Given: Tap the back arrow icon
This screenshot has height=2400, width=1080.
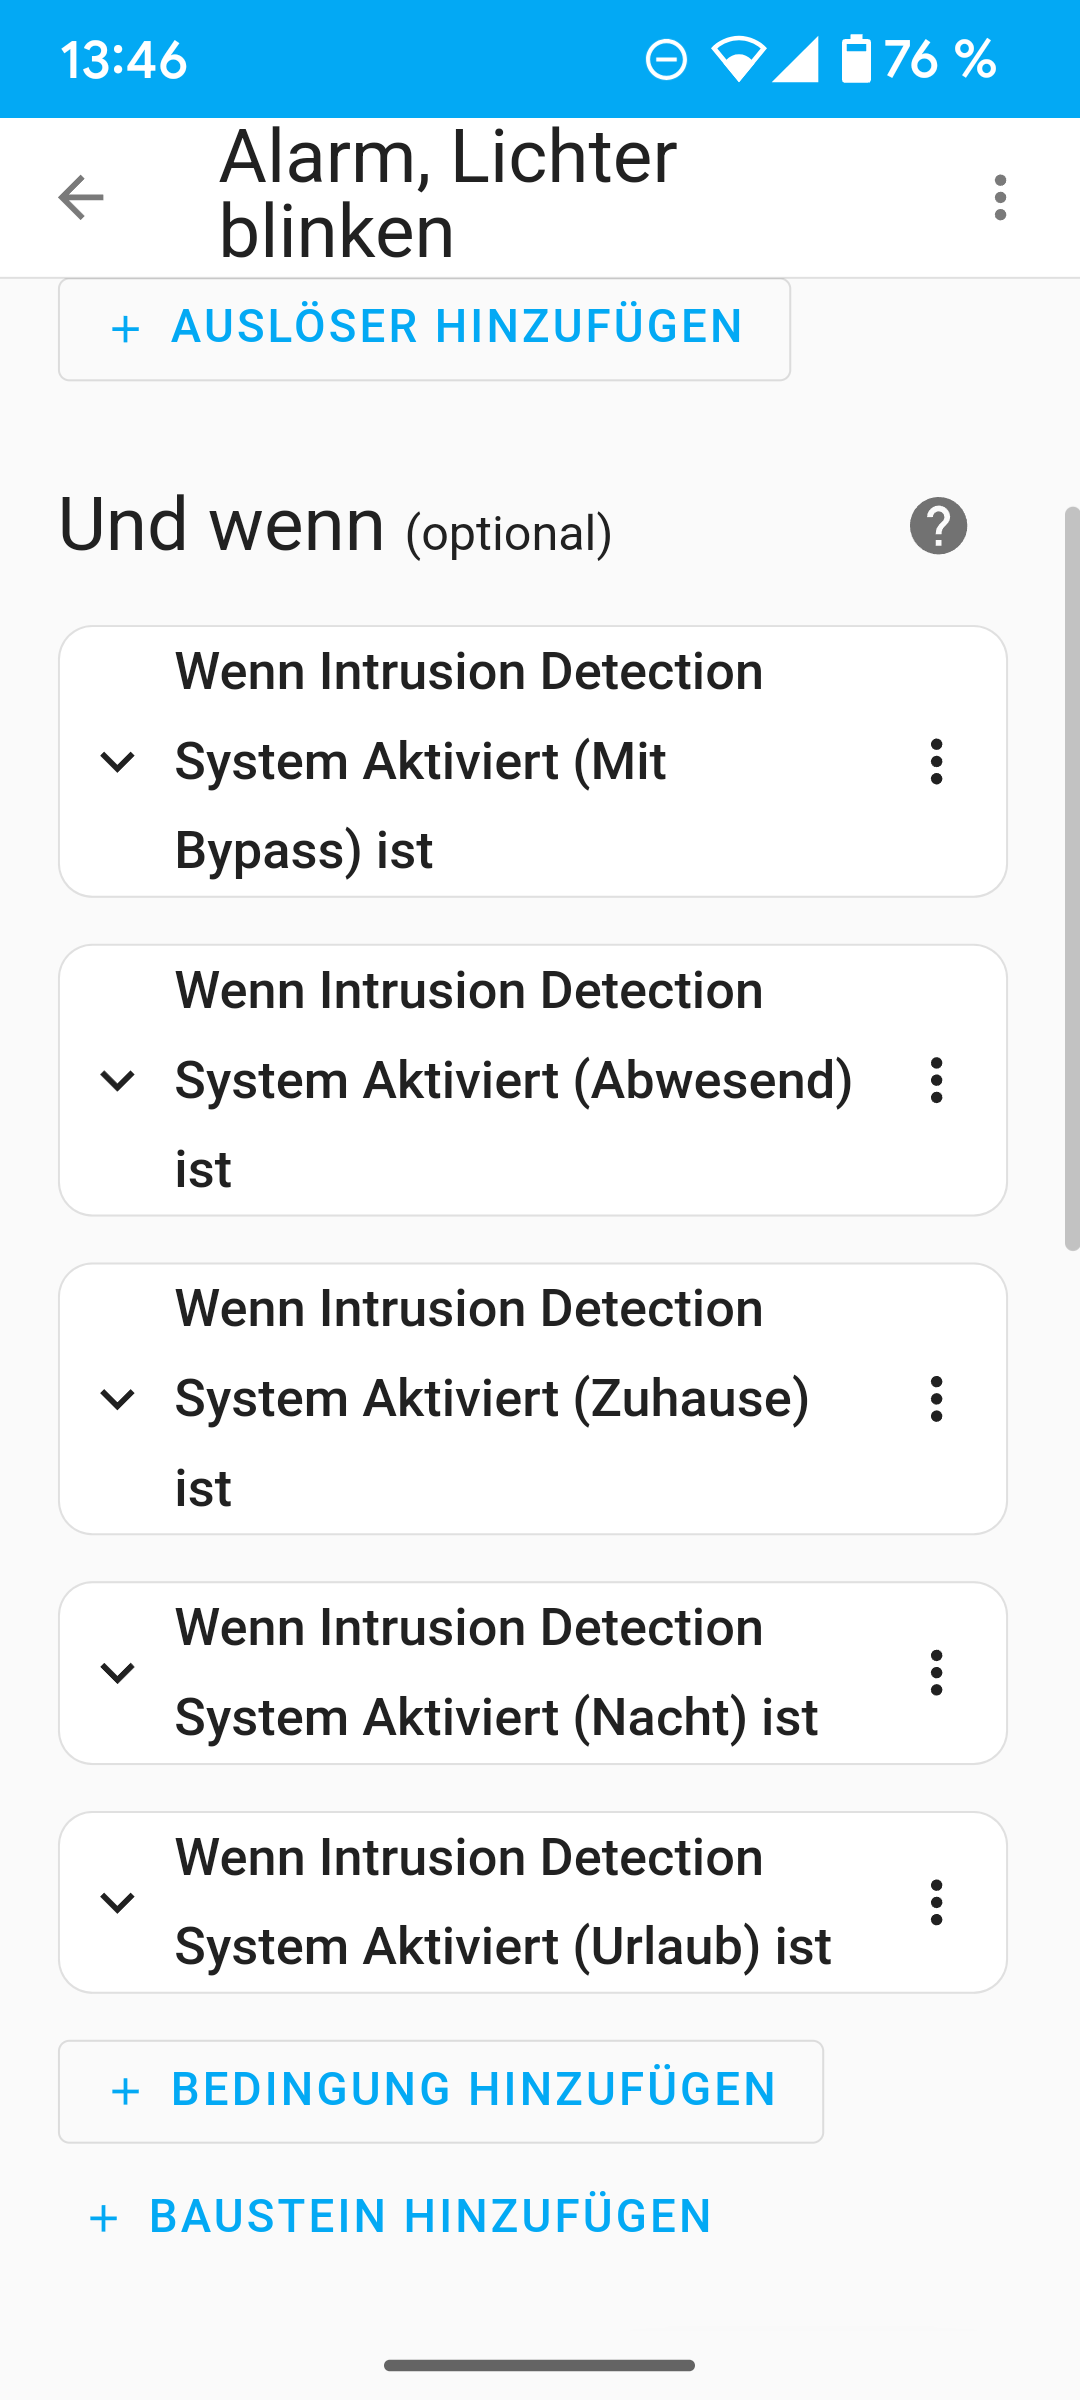Looking at the screenshot, I should [x=81, y=197].
